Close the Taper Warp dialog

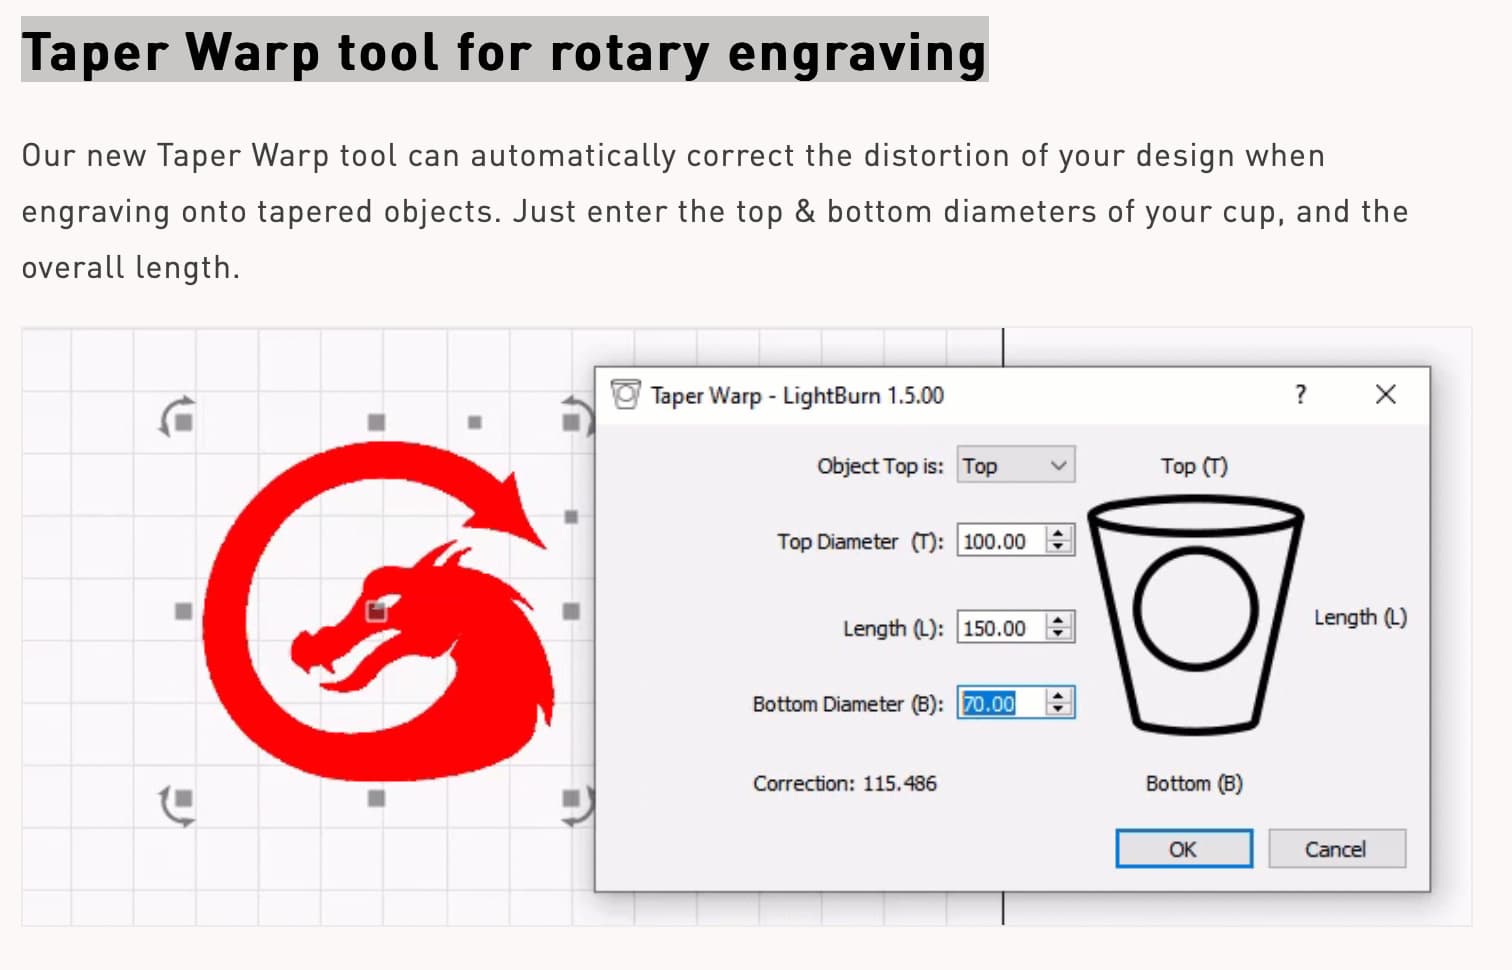(1385, 394)
